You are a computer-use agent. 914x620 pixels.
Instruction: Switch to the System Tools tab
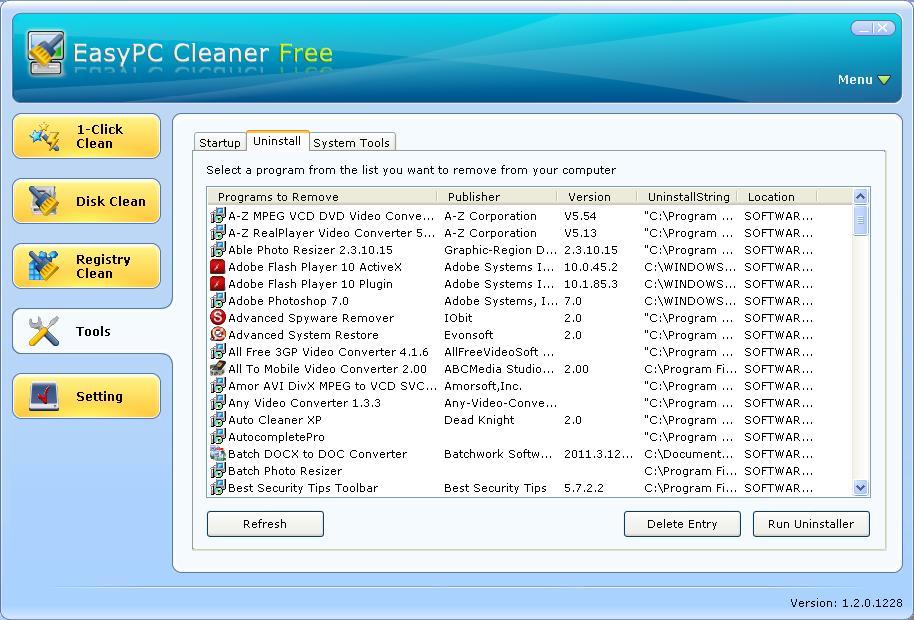[x=351, y=142]
